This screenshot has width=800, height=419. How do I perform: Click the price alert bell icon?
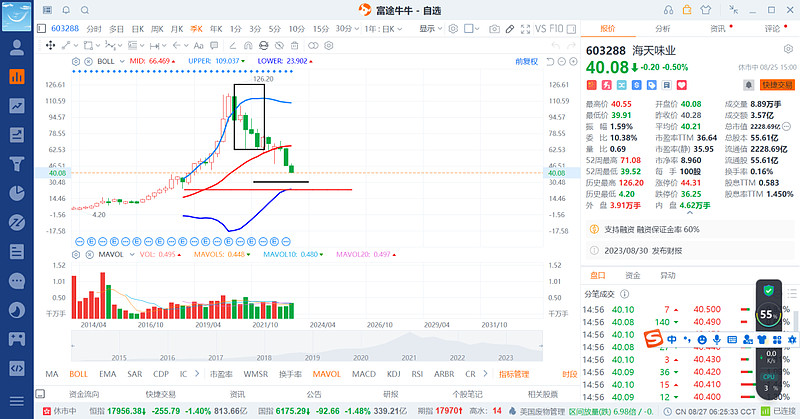(748, 85)
